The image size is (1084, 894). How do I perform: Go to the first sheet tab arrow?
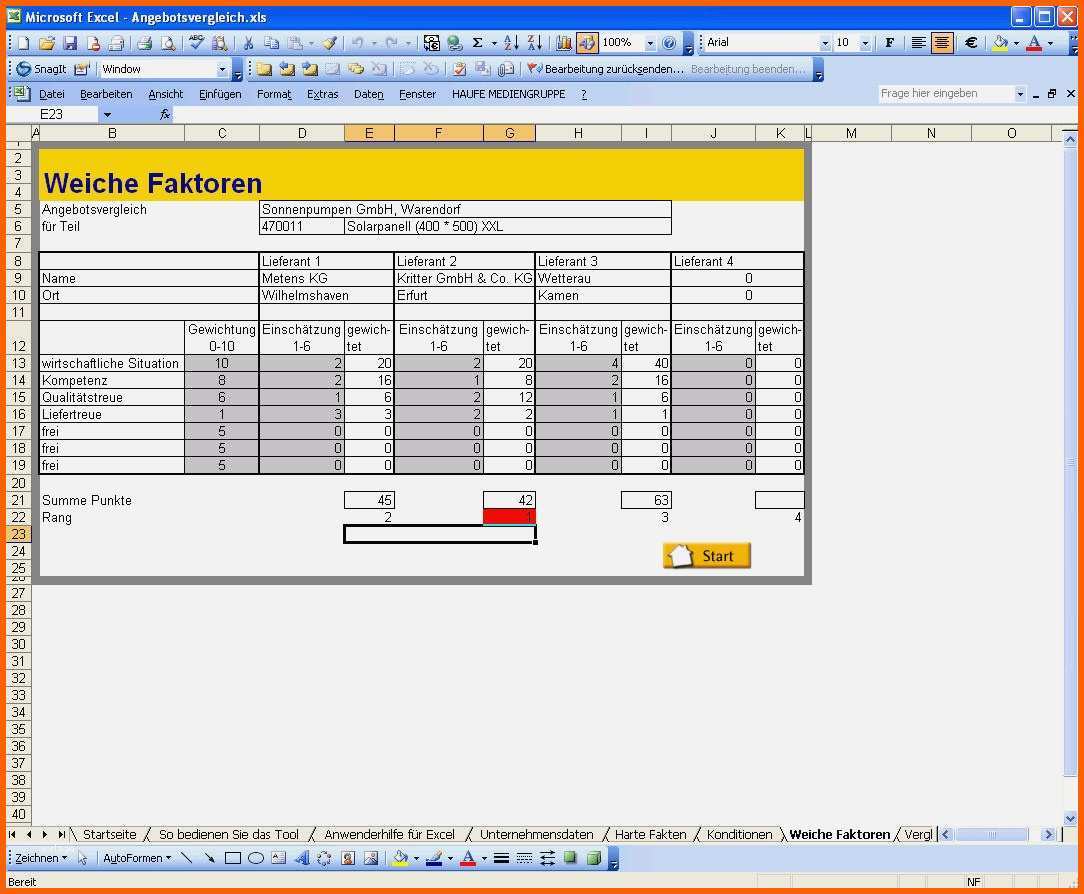12,835
